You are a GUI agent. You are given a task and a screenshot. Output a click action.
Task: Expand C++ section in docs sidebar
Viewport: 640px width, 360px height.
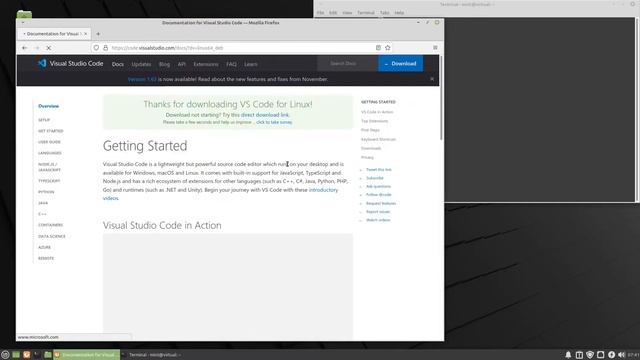(42, 214)
